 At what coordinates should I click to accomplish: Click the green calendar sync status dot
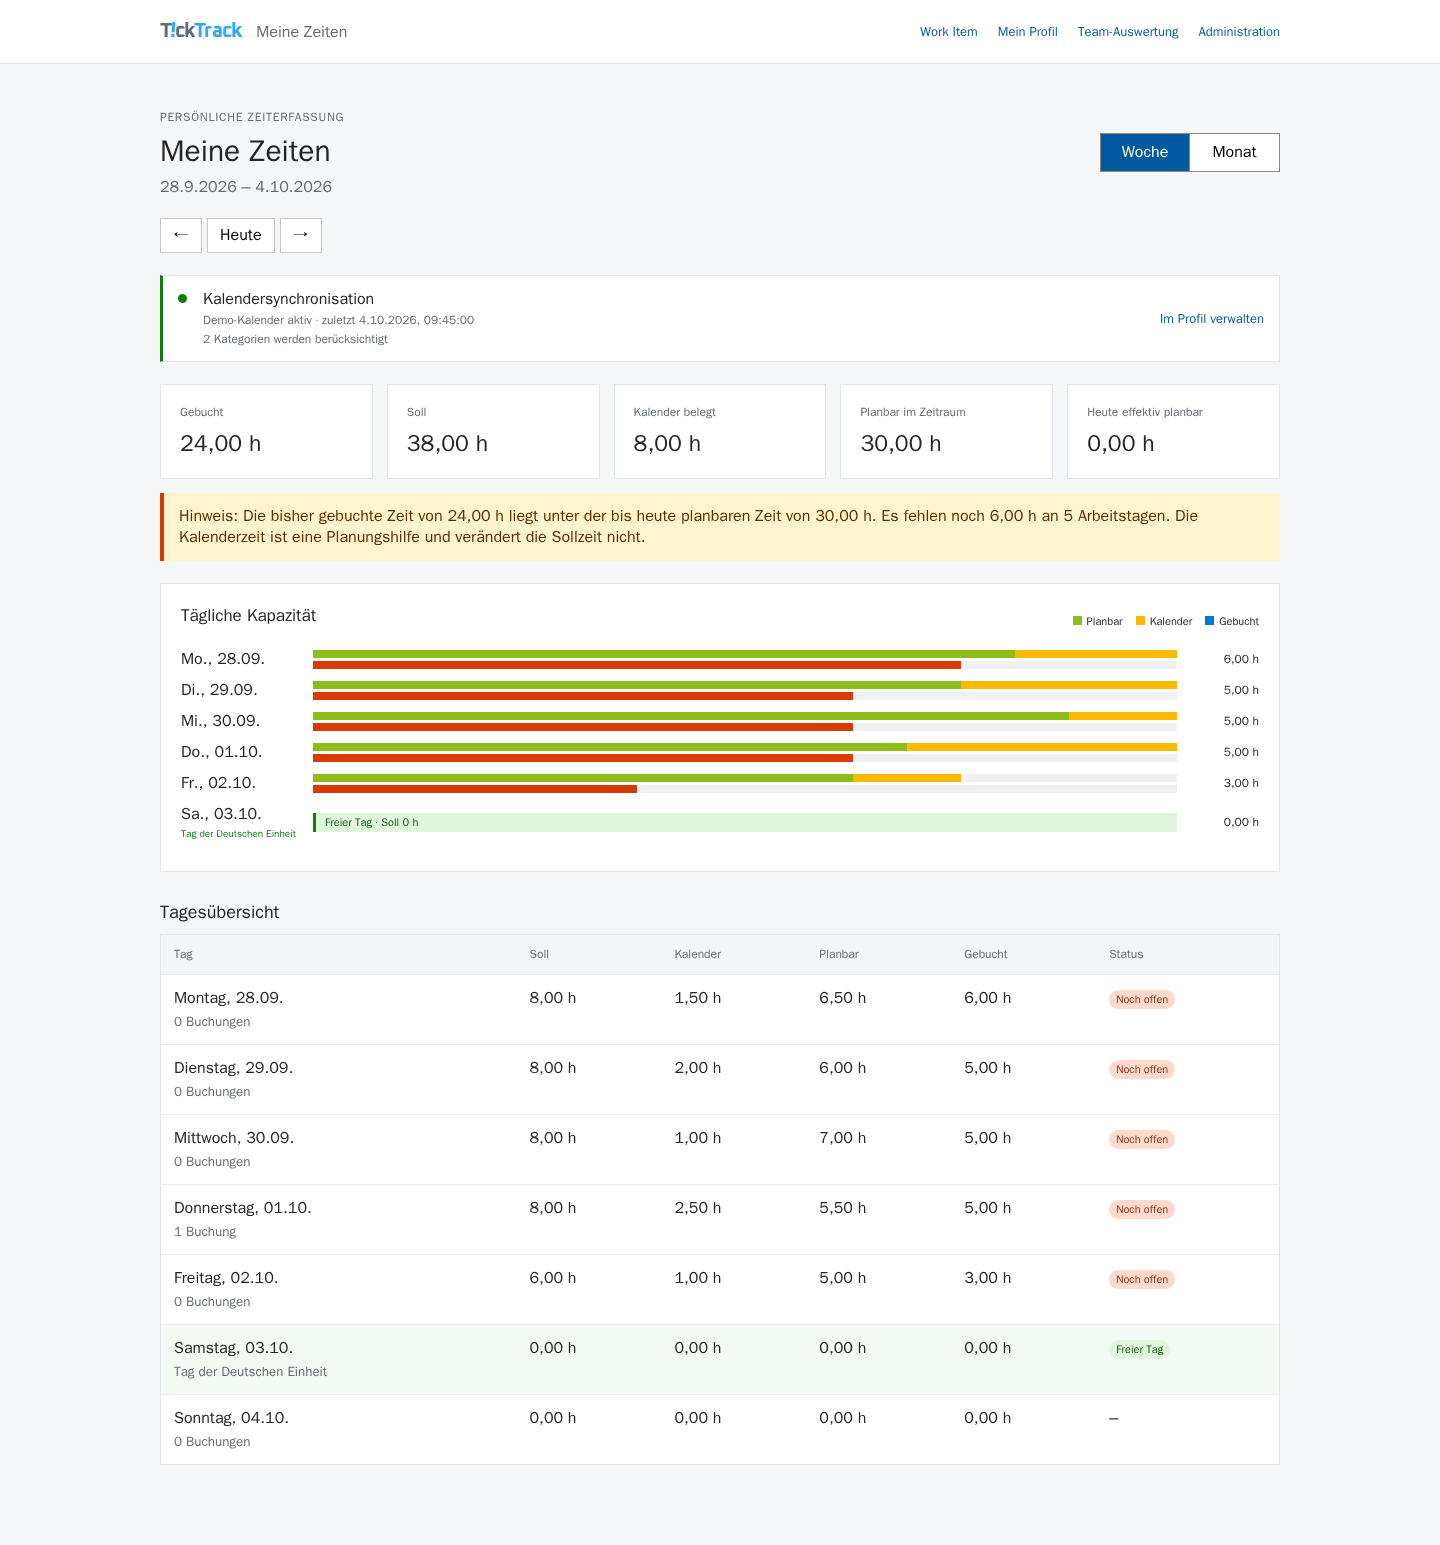(183, 298)
